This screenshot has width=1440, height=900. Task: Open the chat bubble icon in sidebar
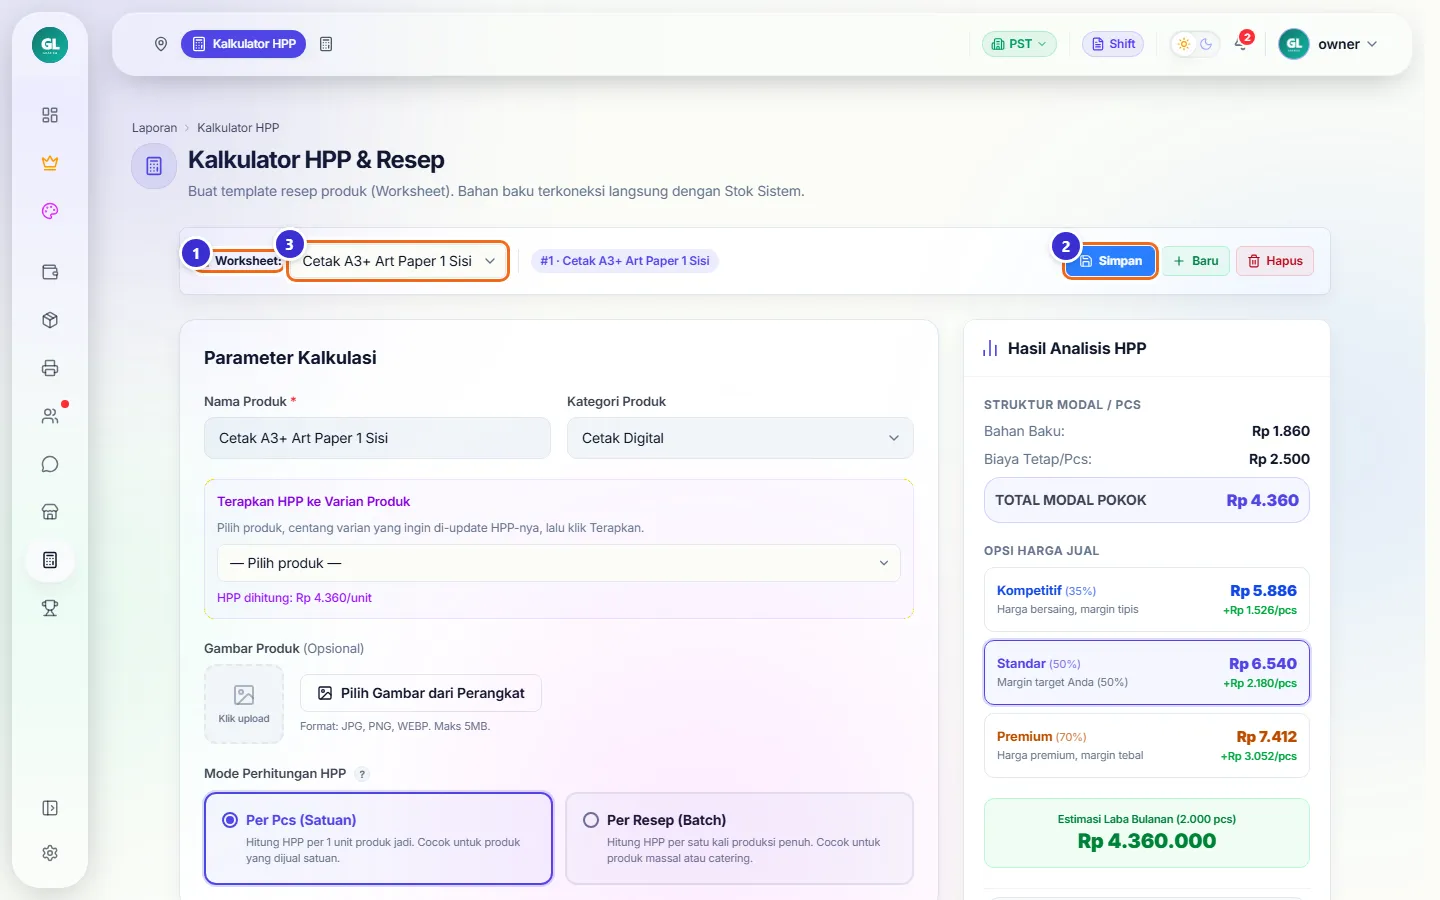50,464
